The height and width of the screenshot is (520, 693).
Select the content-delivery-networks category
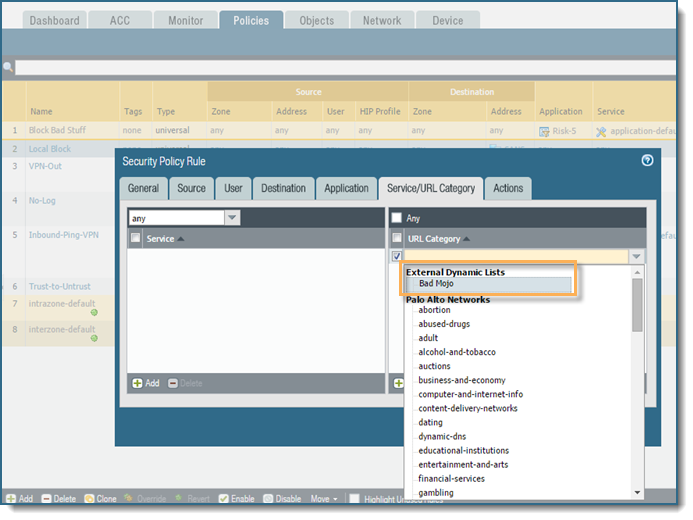click(x=468, y=409)
